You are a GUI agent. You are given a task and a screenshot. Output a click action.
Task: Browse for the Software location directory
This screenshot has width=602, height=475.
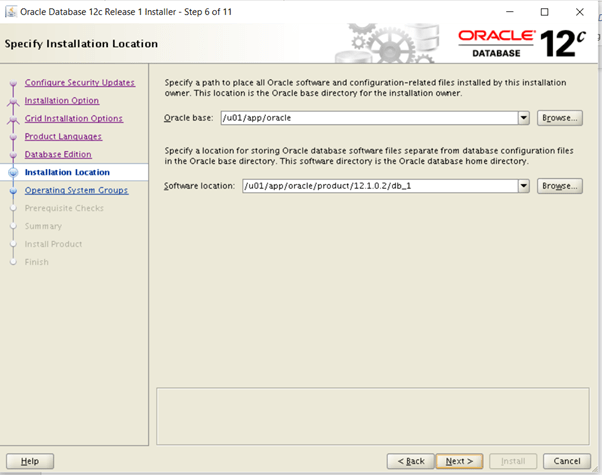560,186
